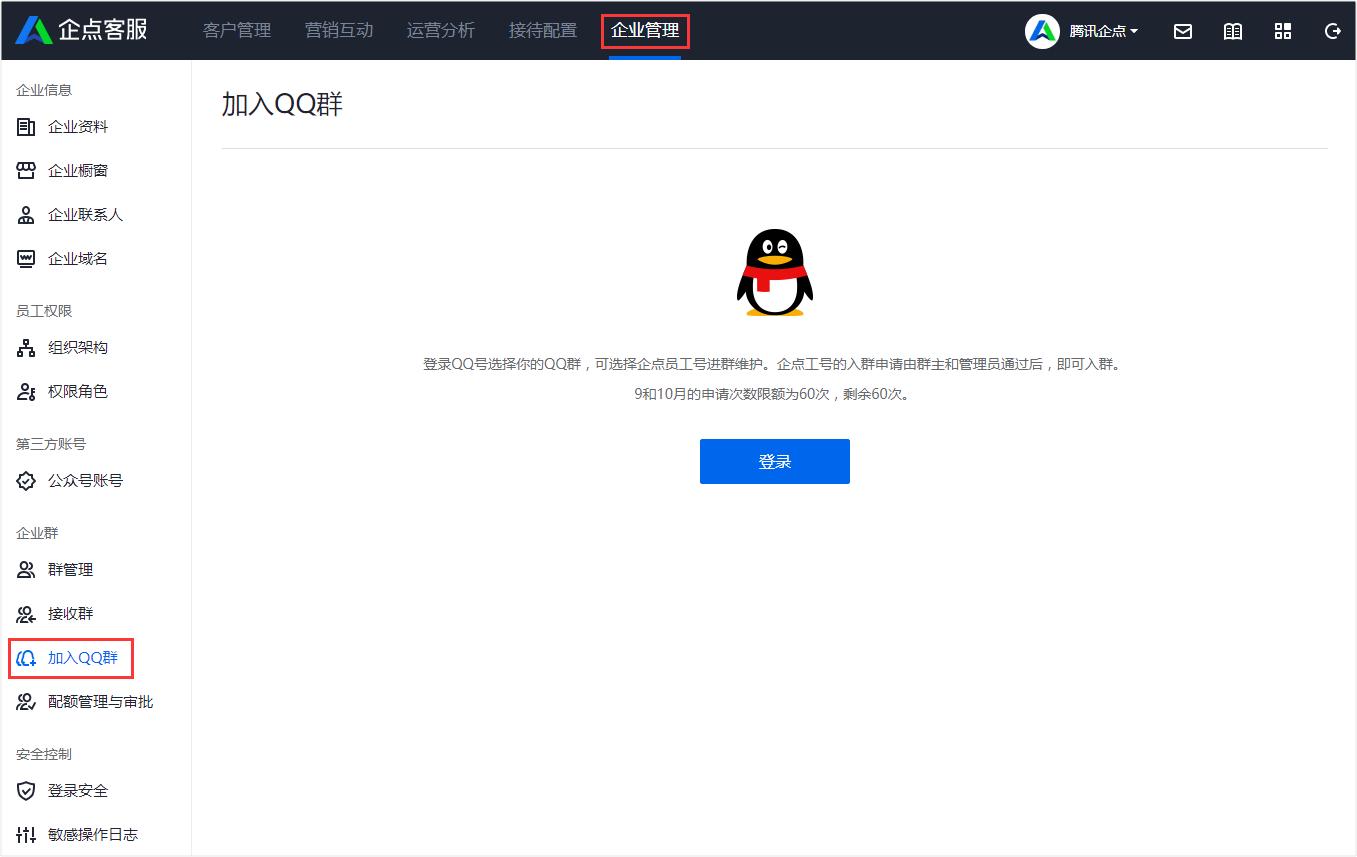This screenshot has height=857, width=1357.
Task: Click the logout icon at top right
Action: pyautogui.click(x=1332, y=31)
